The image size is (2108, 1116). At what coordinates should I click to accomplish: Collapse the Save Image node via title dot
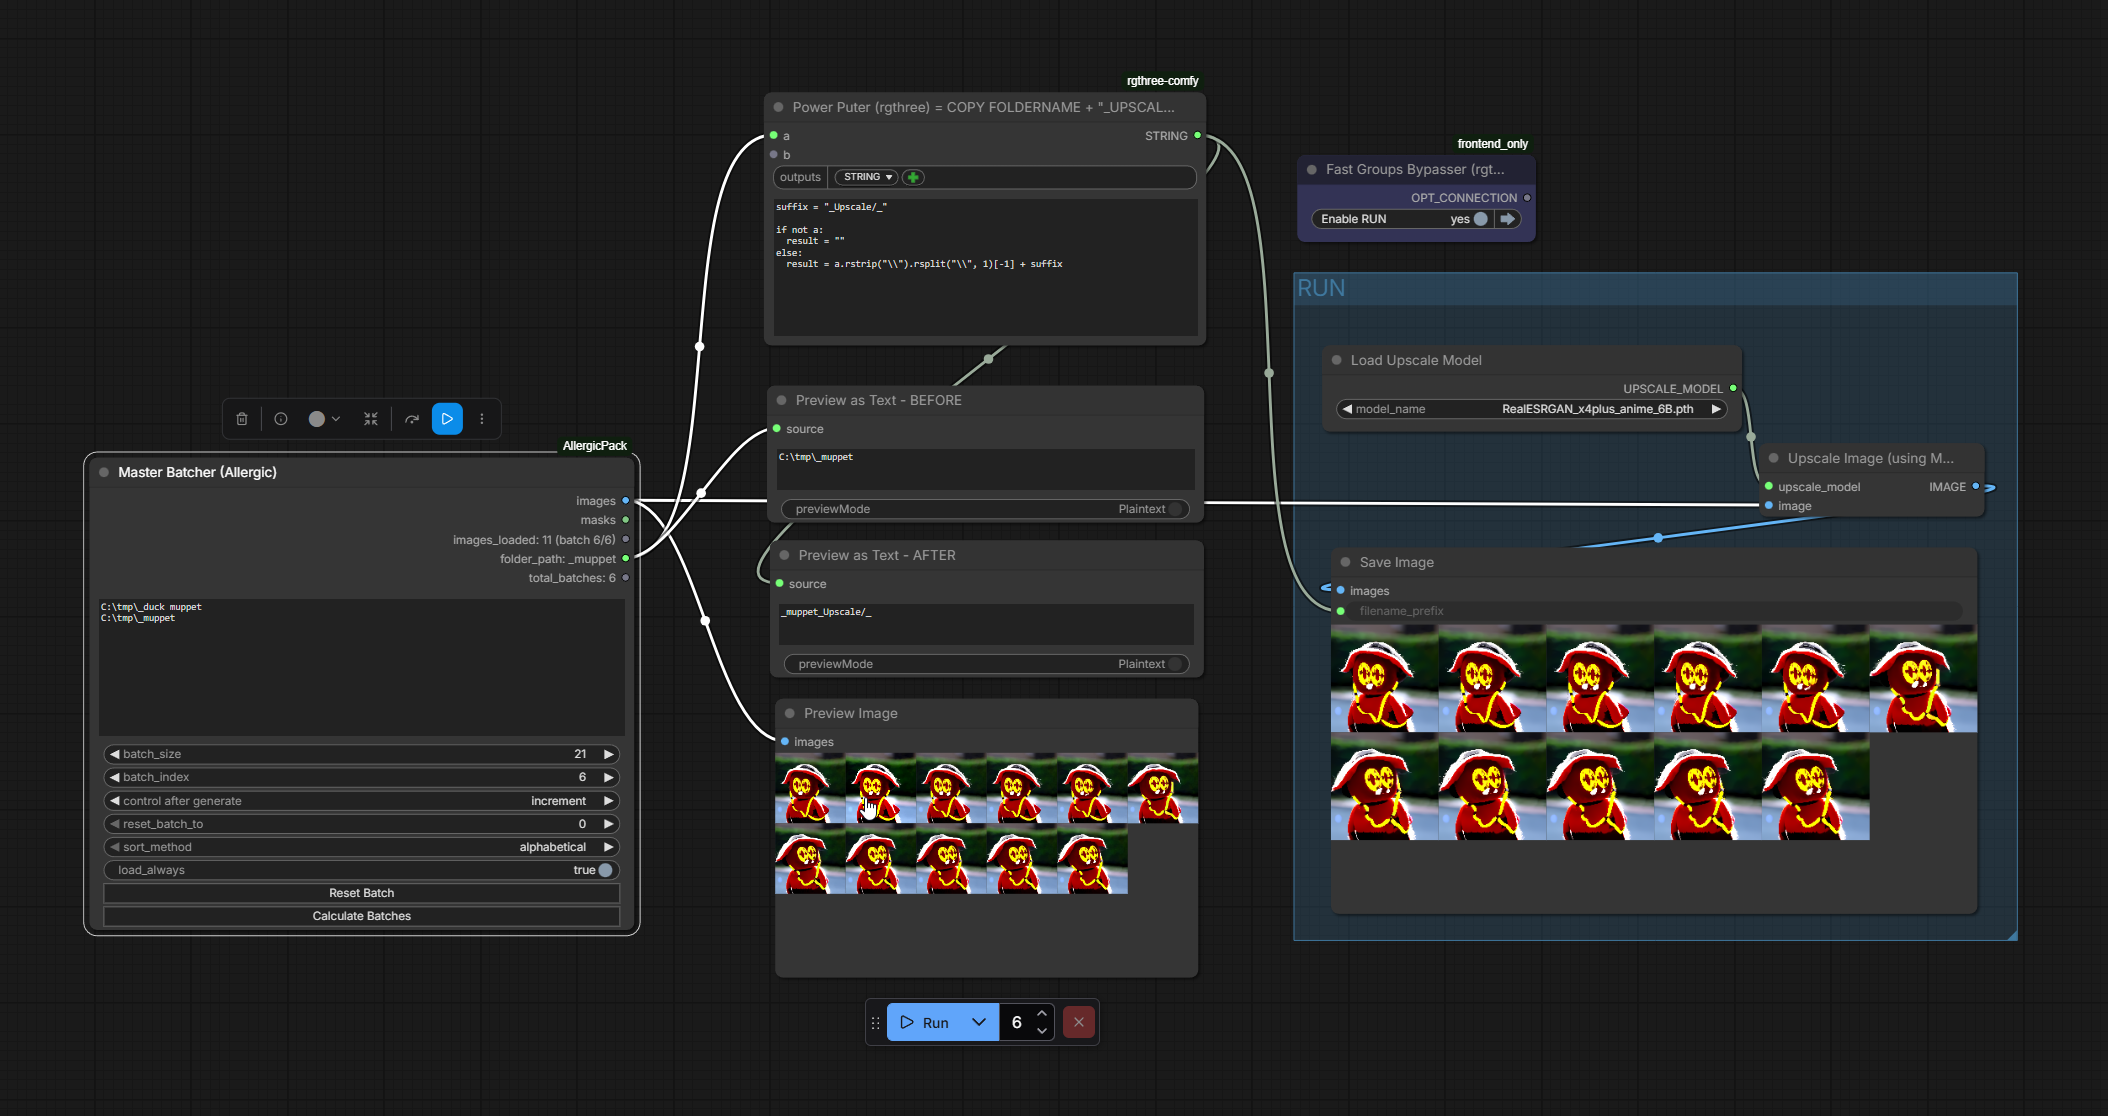pos(1345,562)
